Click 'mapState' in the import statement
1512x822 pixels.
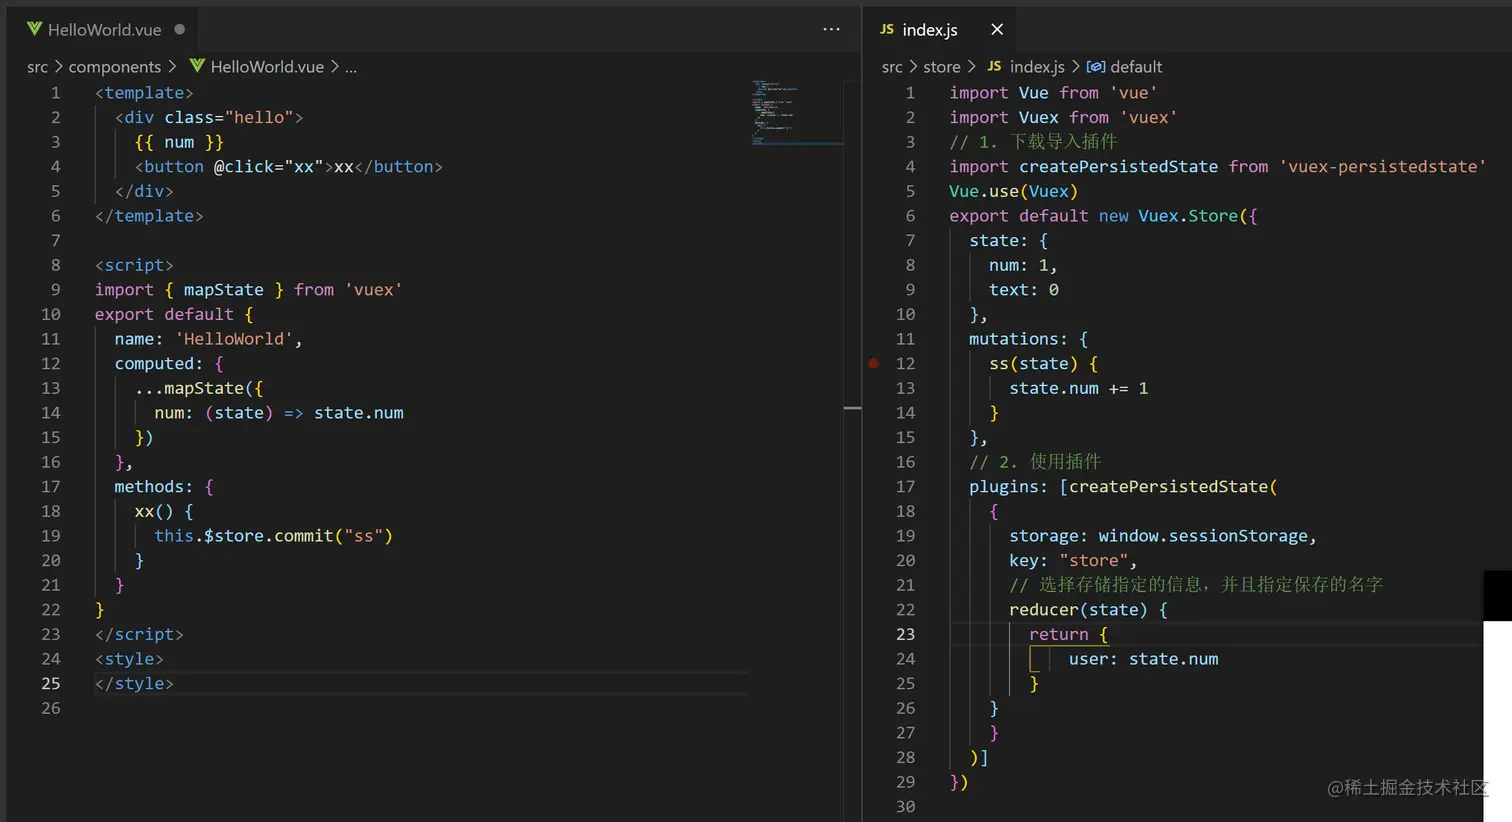223,290
